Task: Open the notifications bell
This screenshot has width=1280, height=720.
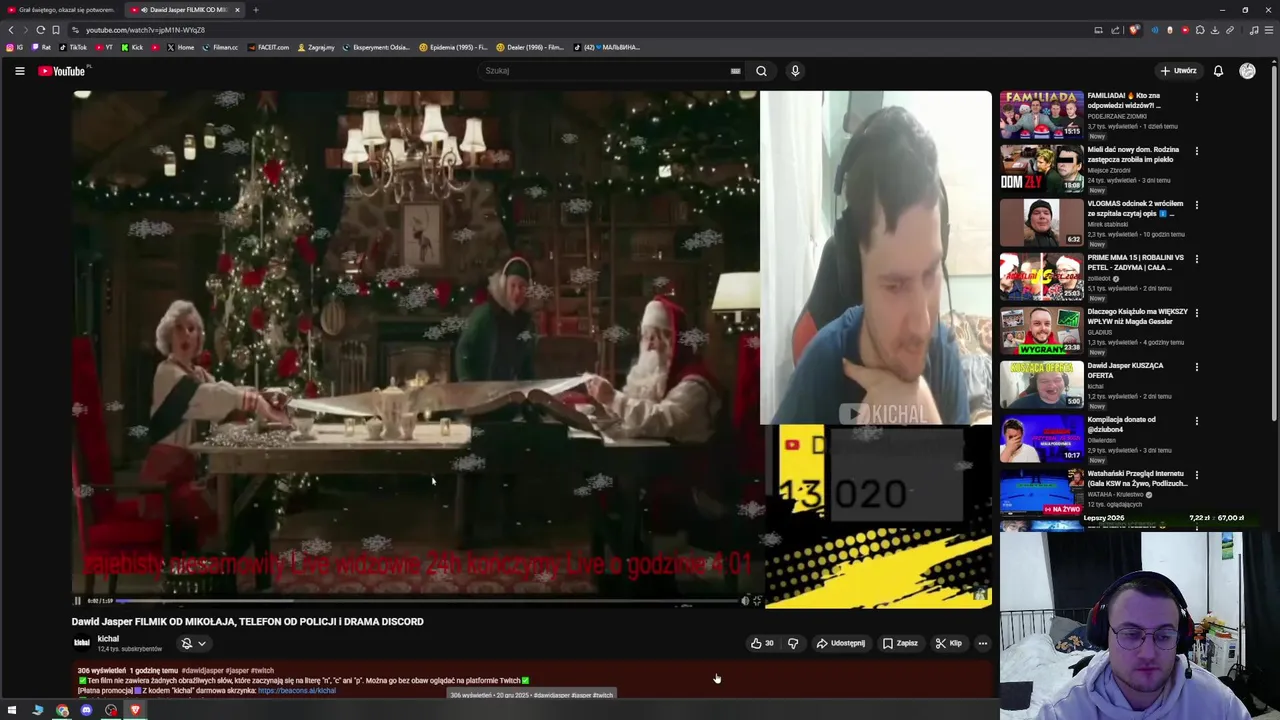Action: [x=1218, y=71]
